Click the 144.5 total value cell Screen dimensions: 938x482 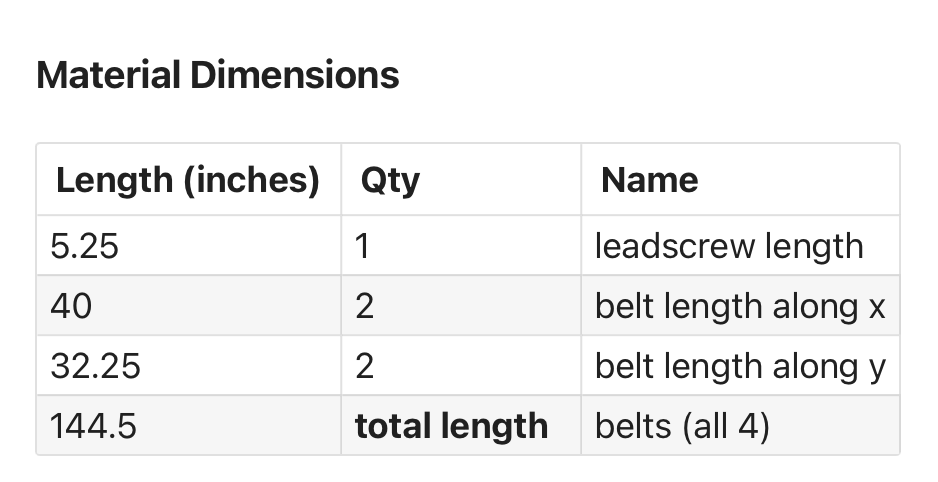(x=93, y=427)
